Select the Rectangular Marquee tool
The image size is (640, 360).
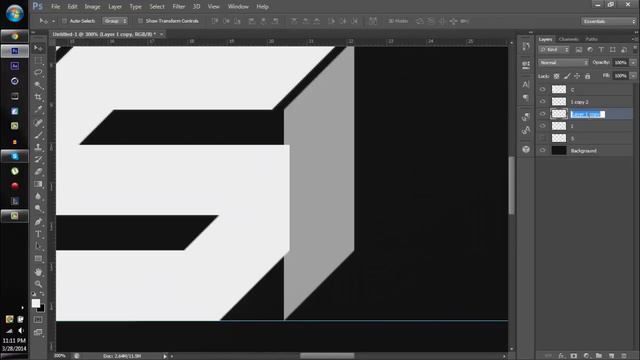38,60
